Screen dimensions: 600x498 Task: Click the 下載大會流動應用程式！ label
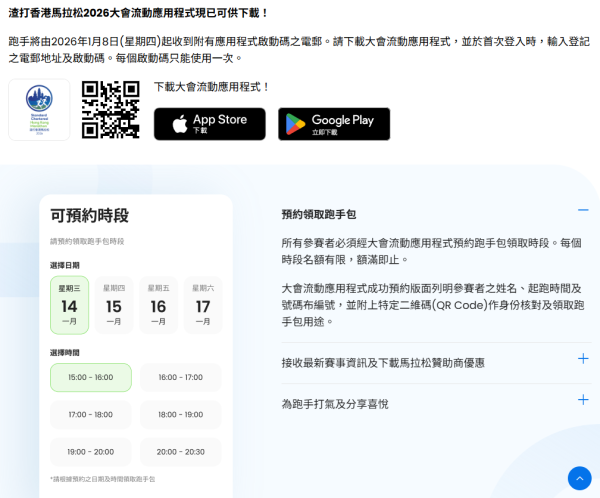pos(212,87)
